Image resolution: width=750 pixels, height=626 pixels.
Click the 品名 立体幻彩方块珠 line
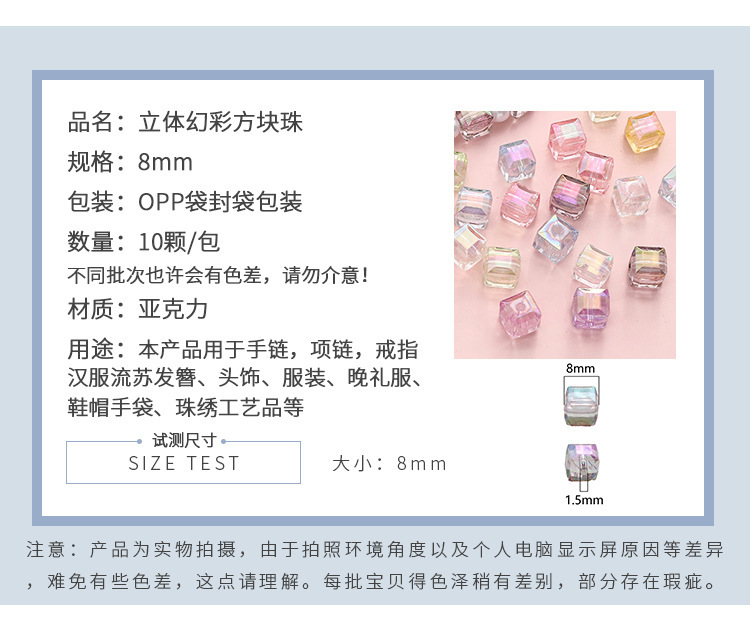[x=185, y=122]
